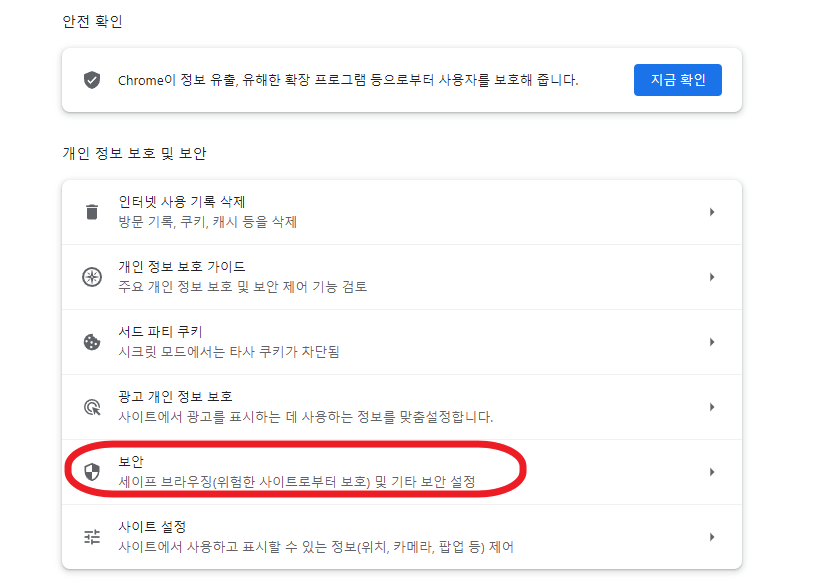Expand the 인터넷 사용 기록 삭제 row chevron
This screenshot has width=824, height=588.
point(712,210)
